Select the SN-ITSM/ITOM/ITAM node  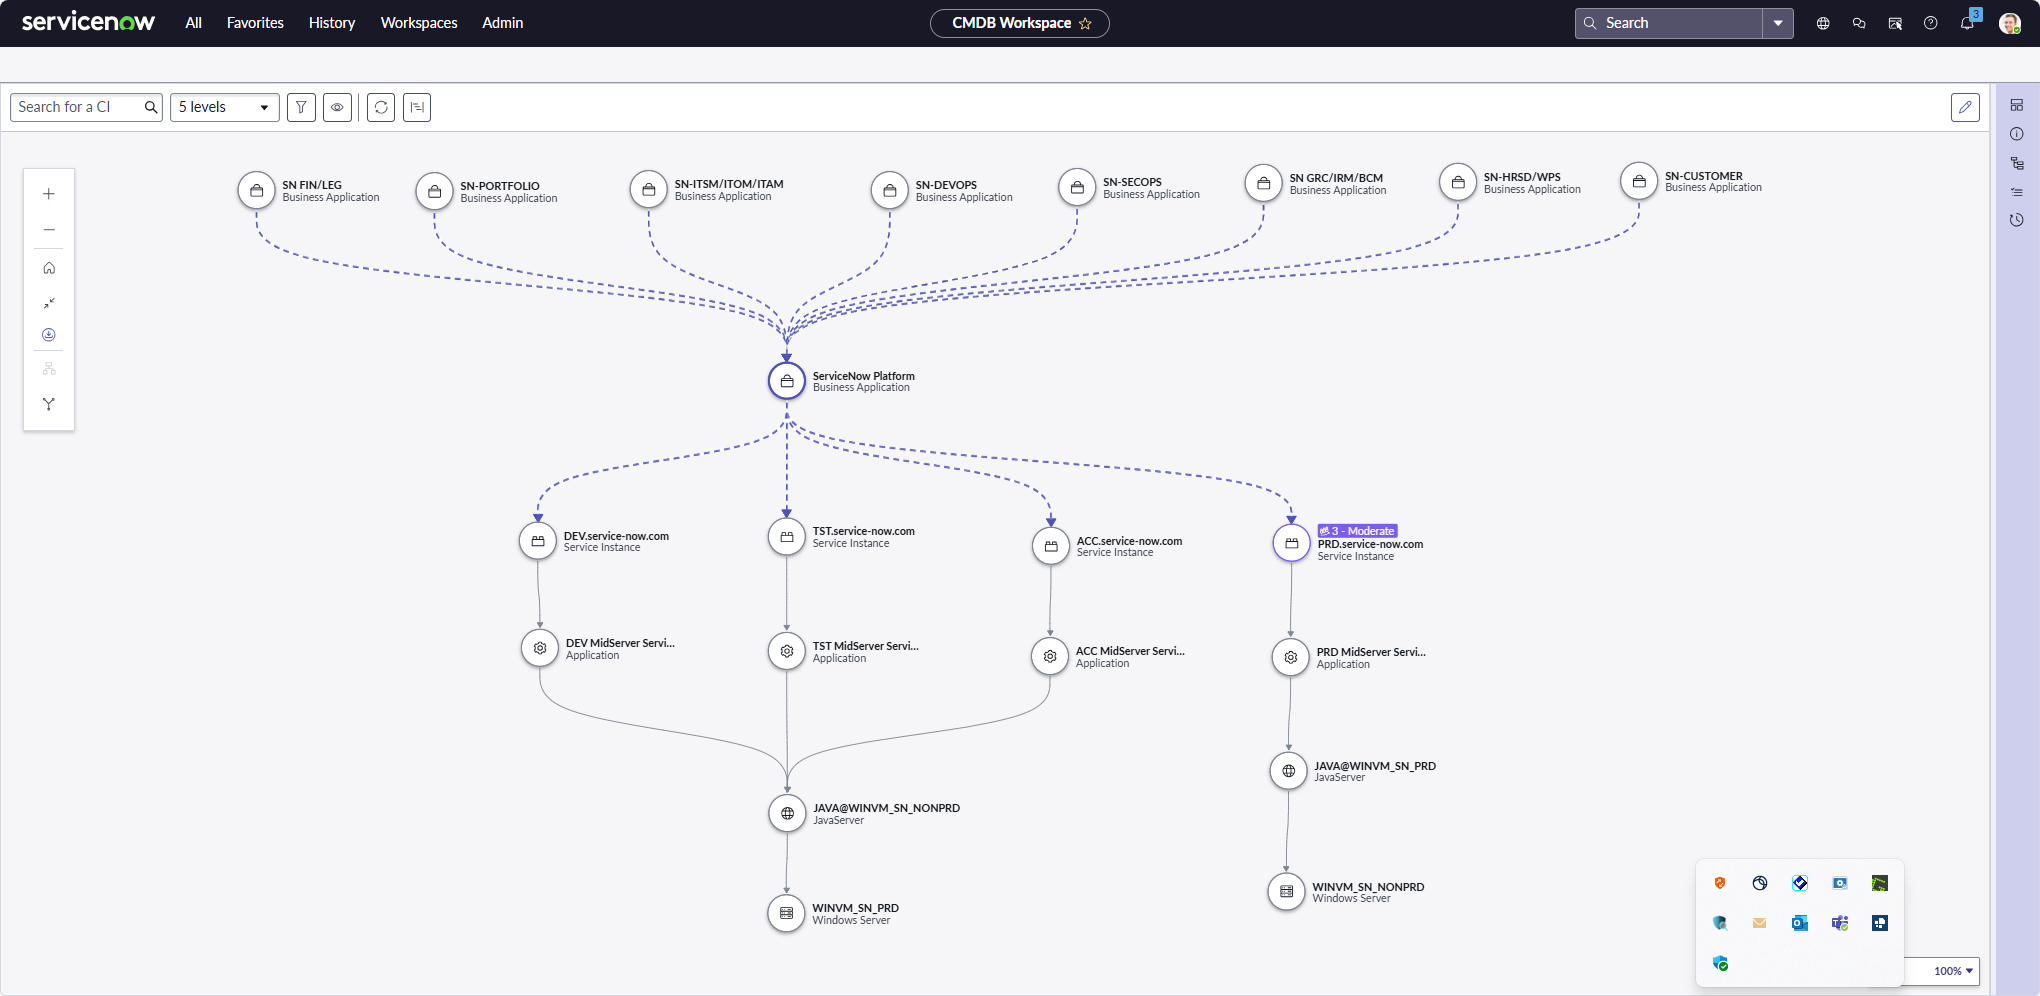pos(649,189)
